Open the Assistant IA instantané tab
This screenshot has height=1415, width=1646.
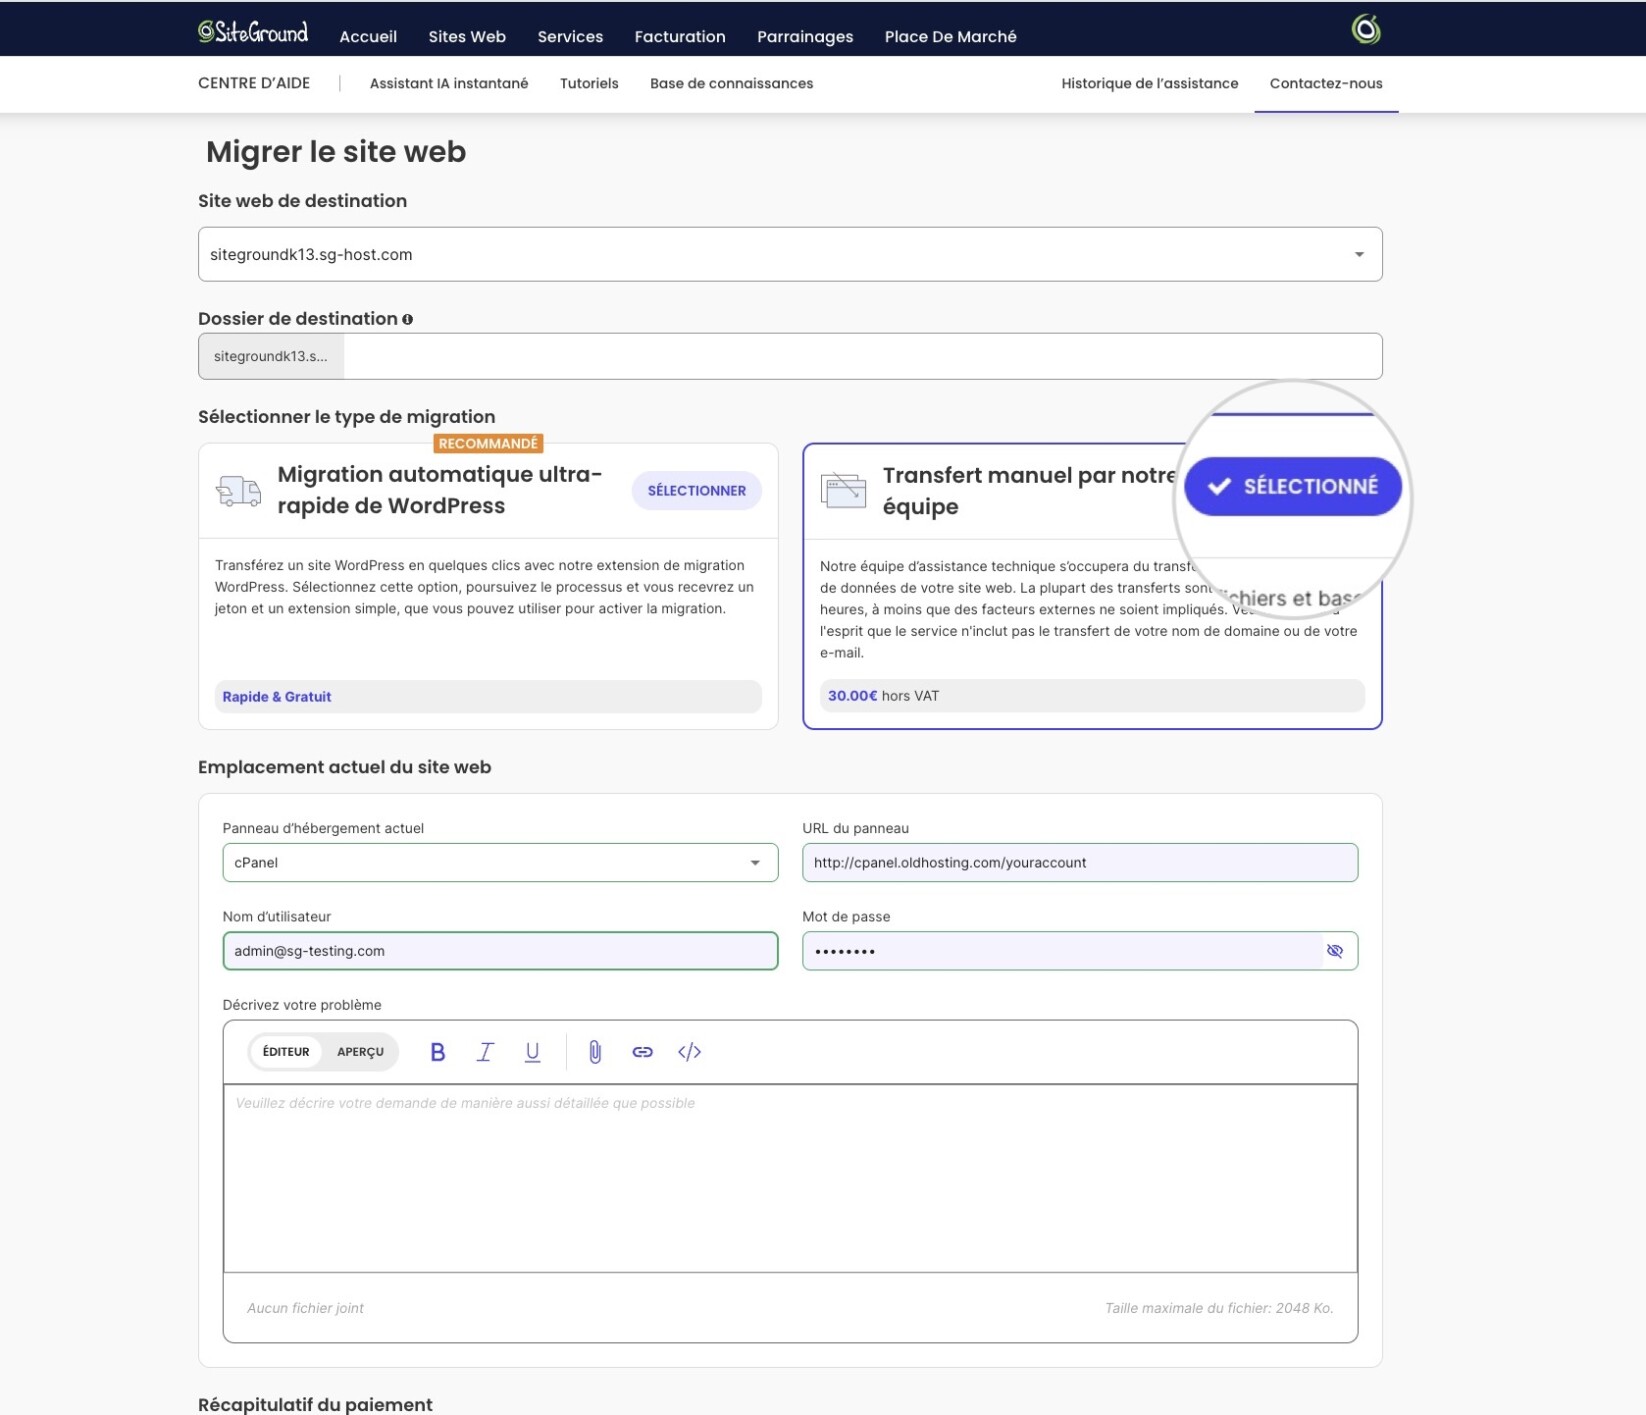449,84
